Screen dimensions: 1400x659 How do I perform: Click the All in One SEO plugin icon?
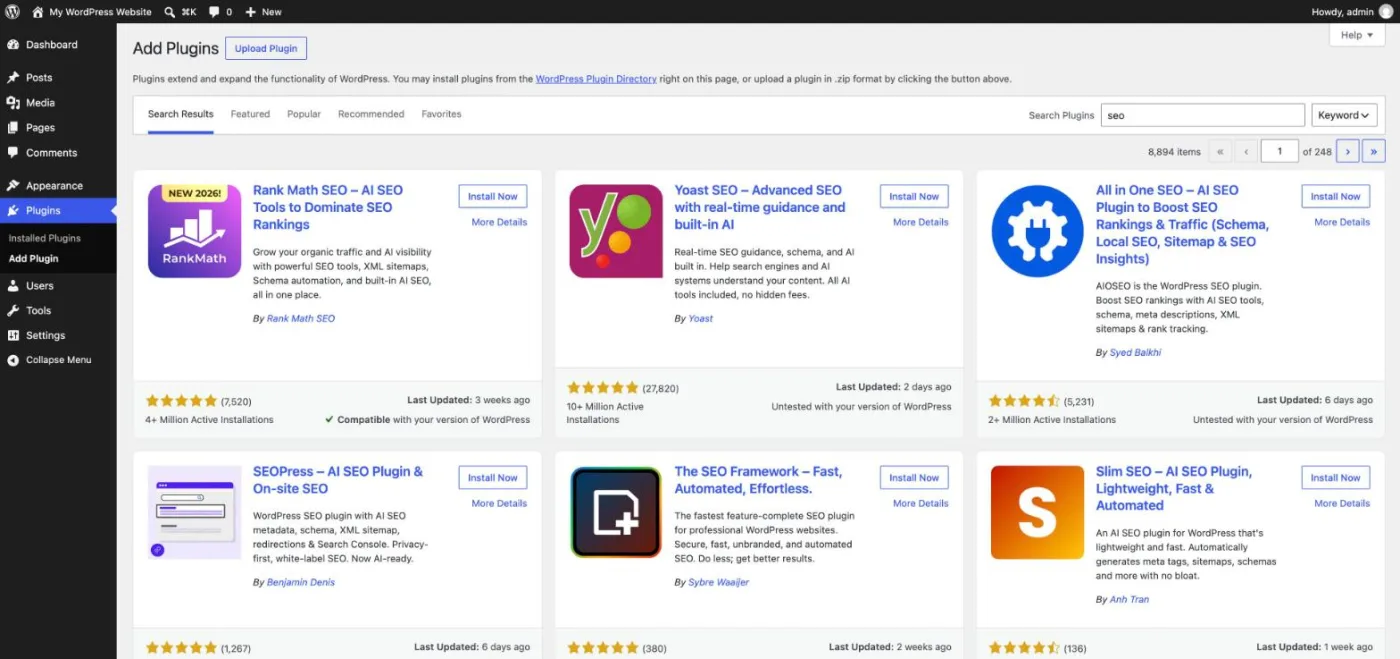pos(1038,231)
